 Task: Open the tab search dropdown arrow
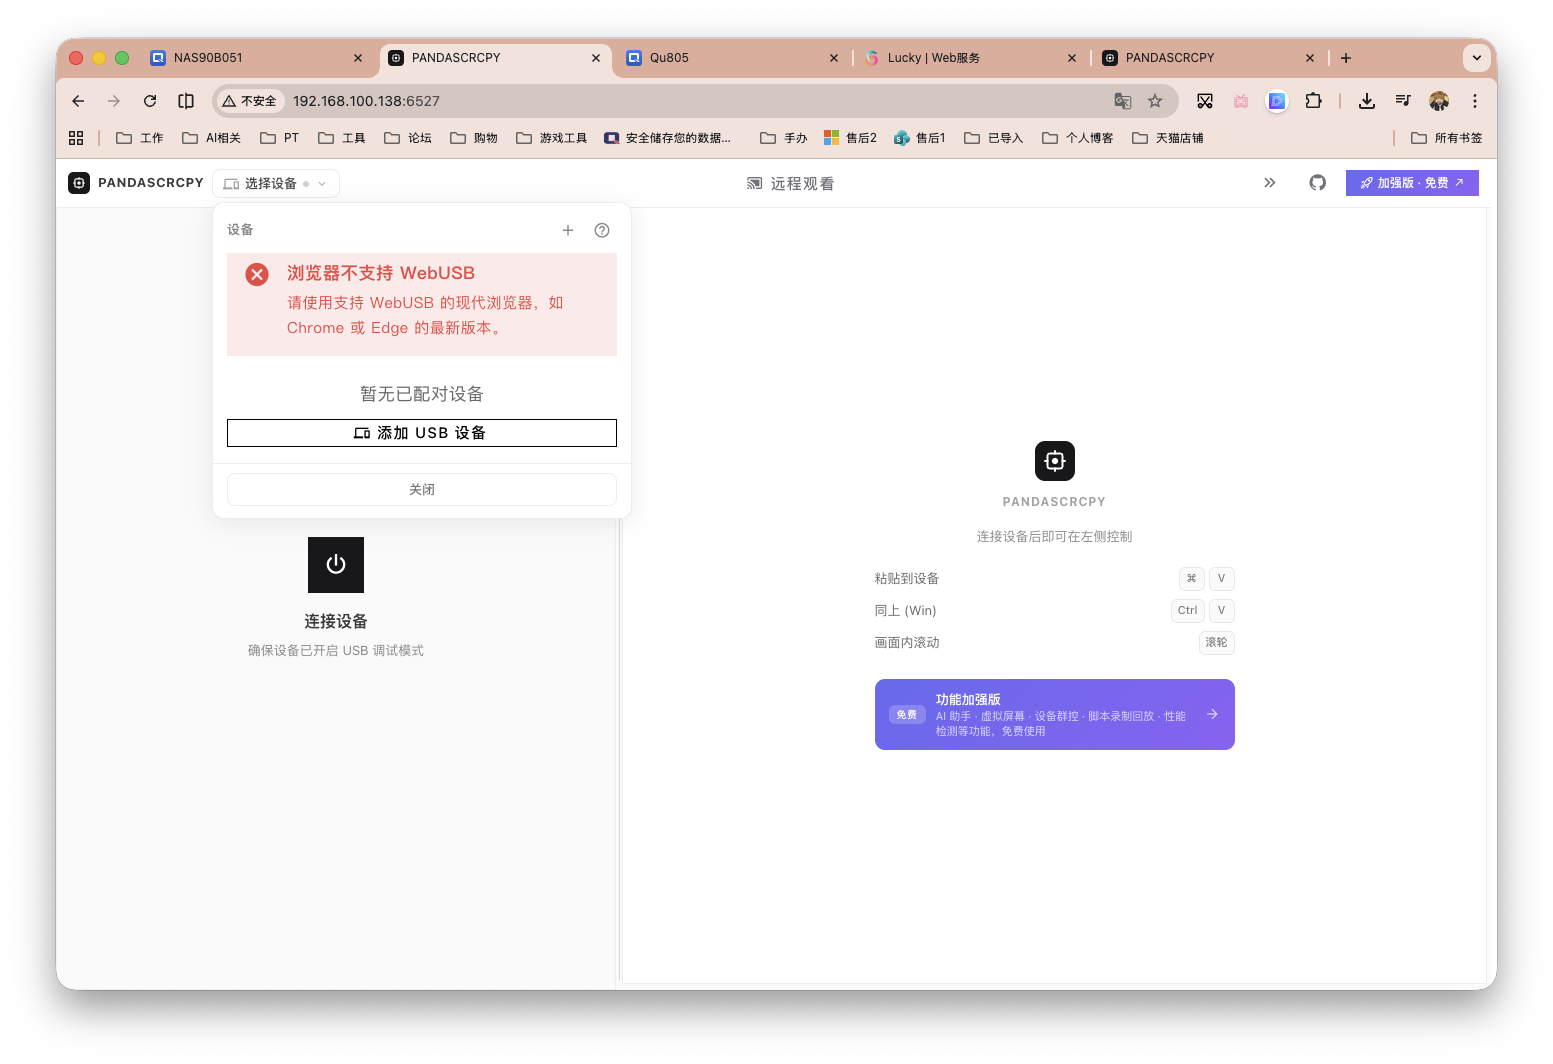(1476, 58)
